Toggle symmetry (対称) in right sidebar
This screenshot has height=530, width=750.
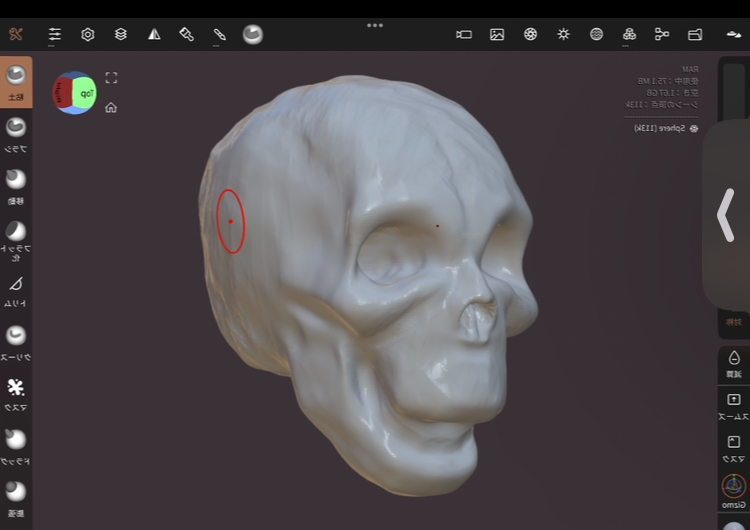pyautogui.click(x=734, y=322)
